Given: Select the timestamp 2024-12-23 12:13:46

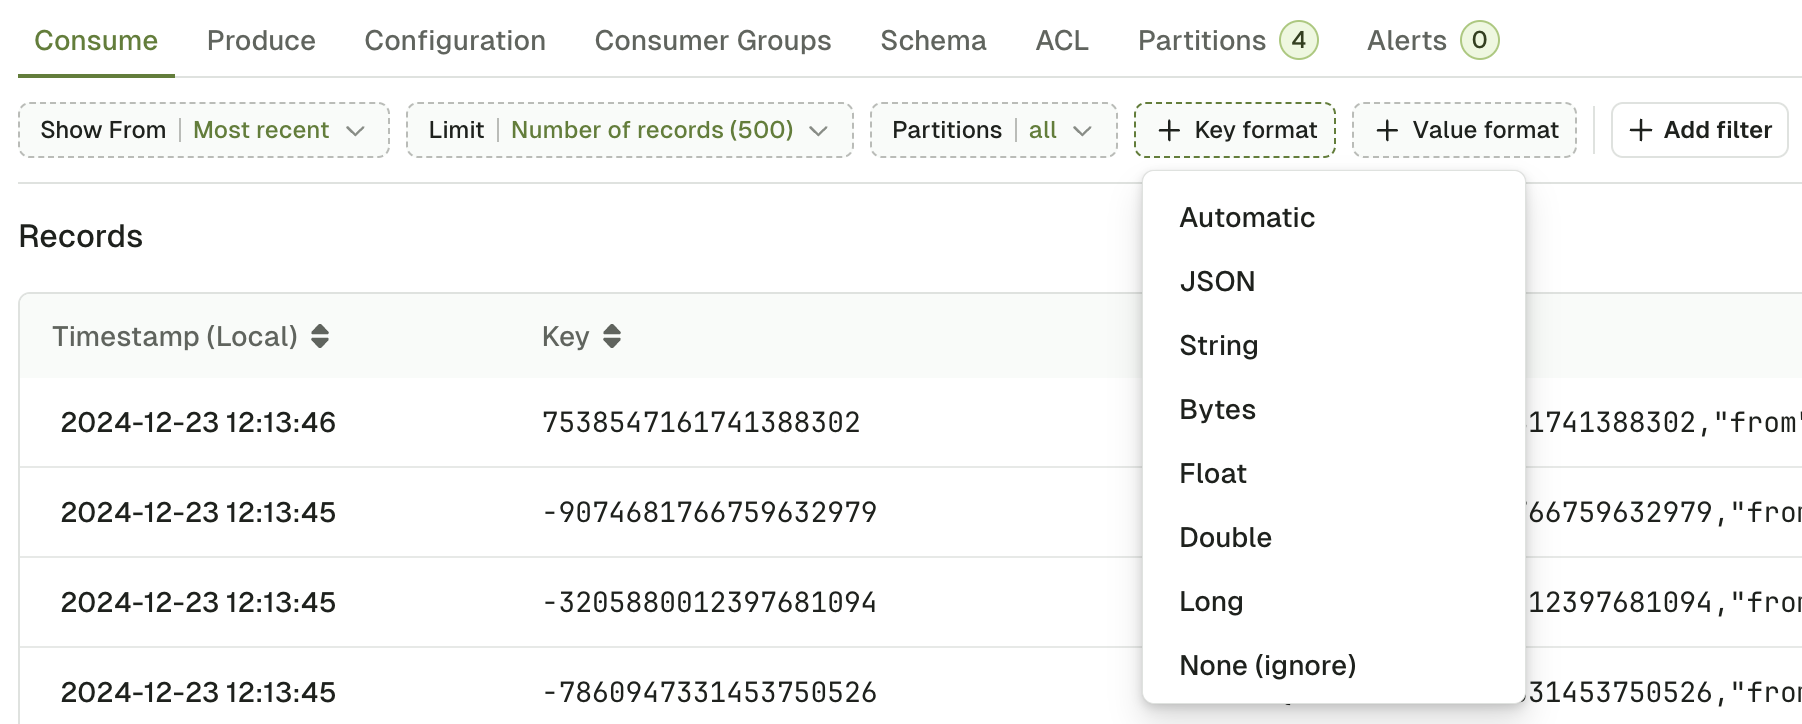Looking at the screenshot, I should 198,422.
